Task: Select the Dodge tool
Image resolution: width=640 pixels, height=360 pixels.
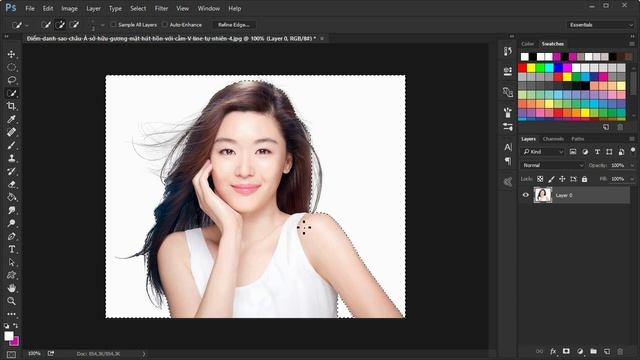Action: 11,223
